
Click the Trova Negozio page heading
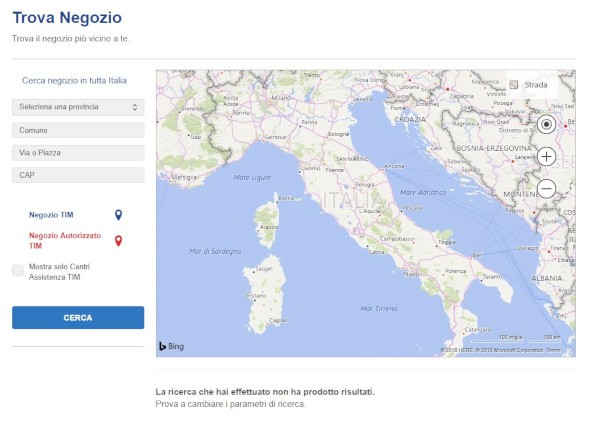pos(67,17)
